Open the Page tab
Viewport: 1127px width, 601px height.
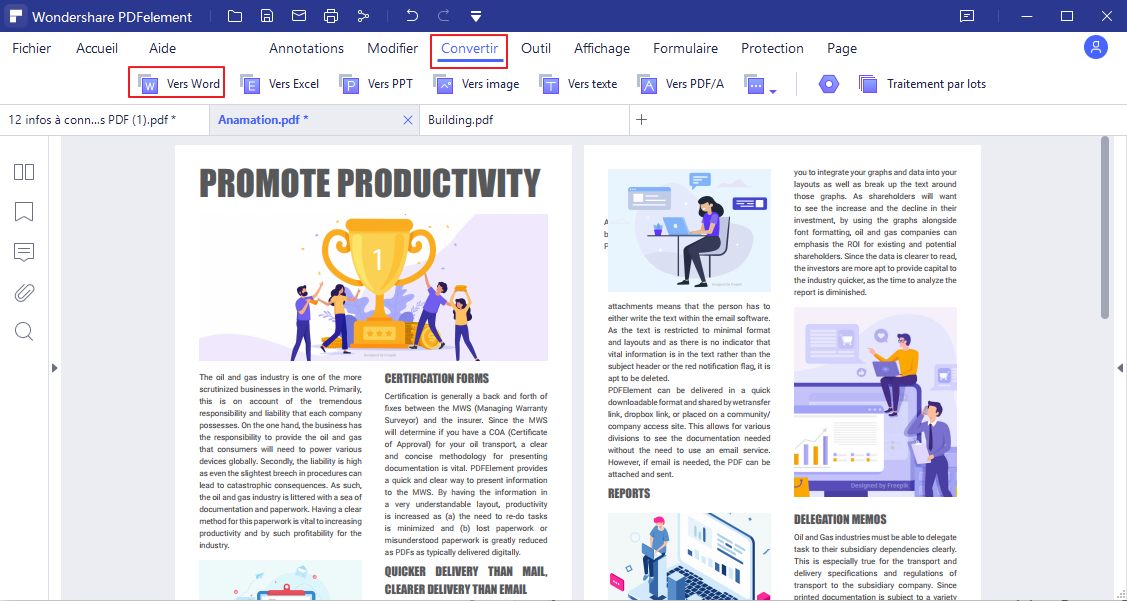coord(842,48)
